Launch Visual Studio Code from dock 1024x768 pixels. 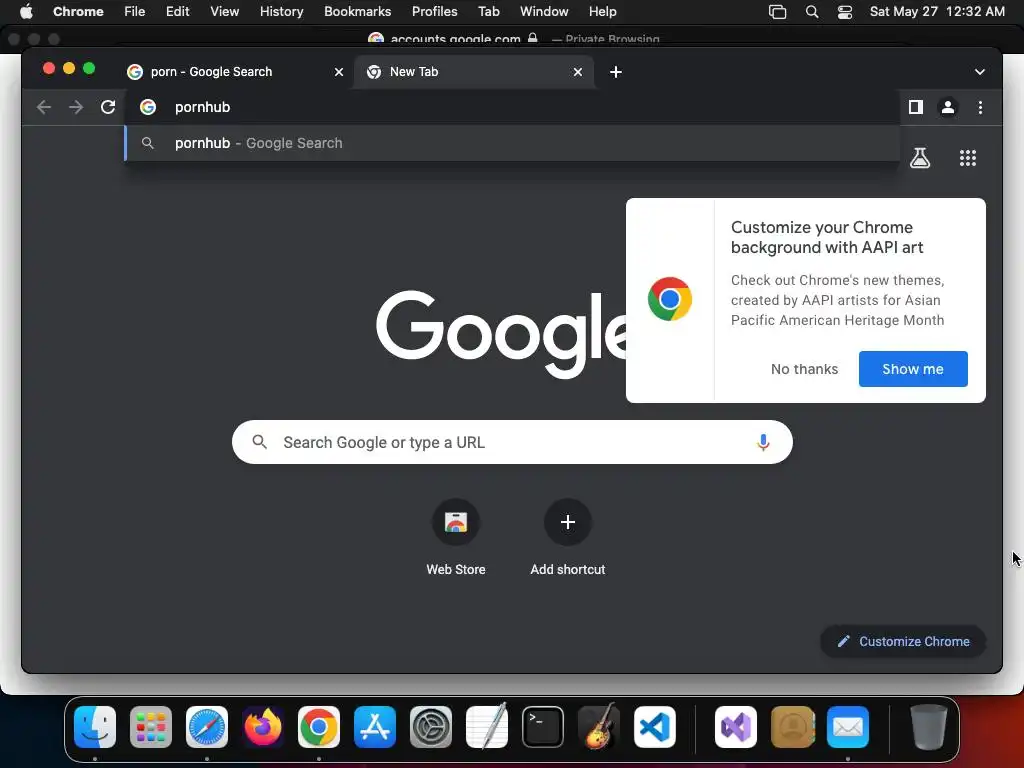tap(654, 727)
